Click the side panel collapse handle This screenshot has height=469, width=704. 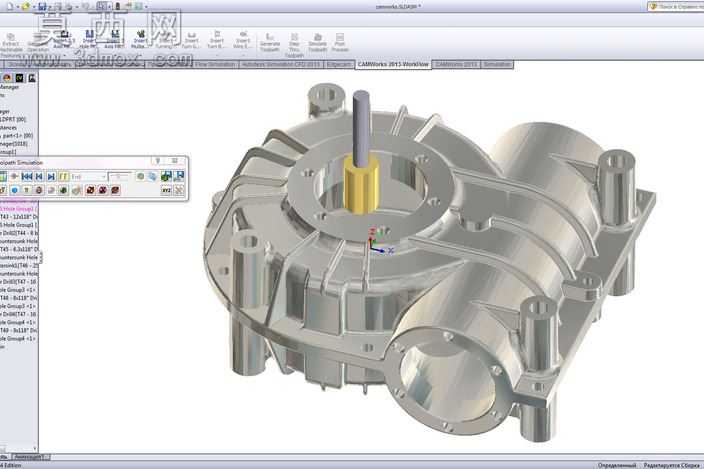coord(40,258)
